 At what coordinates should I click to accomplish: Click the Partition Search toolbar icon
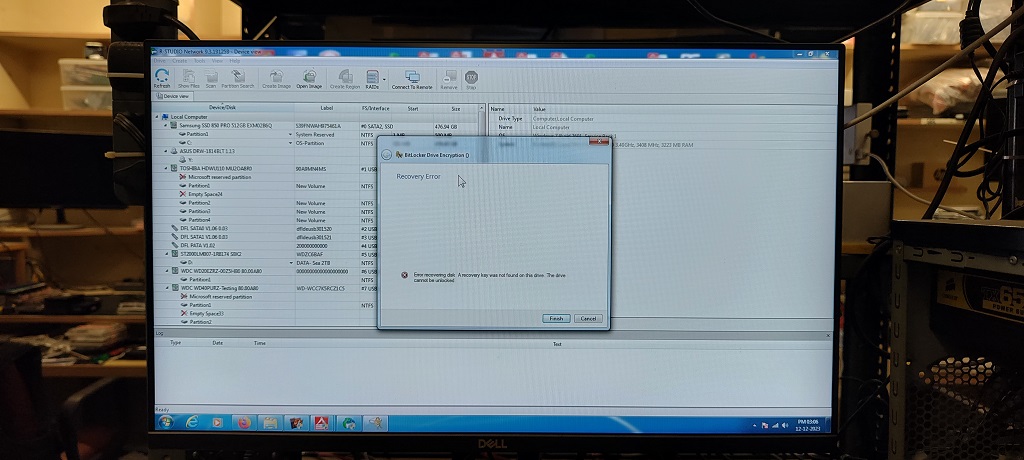238,78
